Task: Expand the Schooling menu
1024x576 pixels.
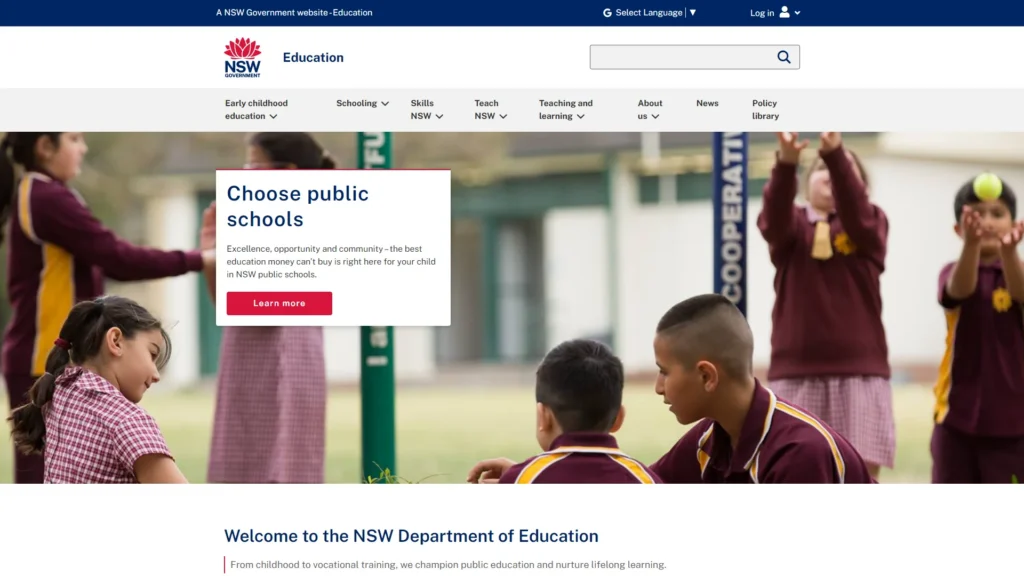Action: (x=362, y=103)
